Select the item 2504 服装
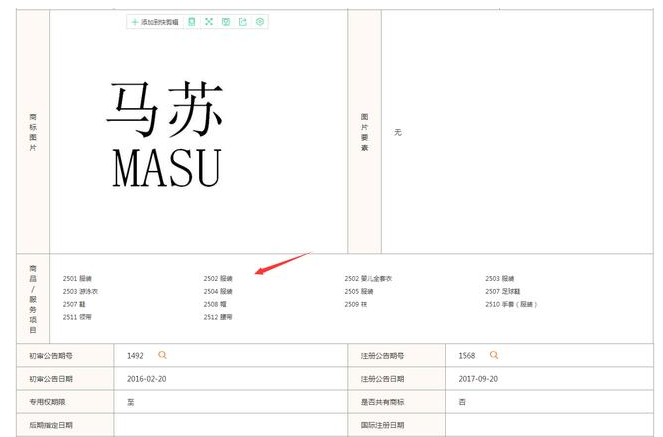The height and width of the screenshot is (437, 663). click(218, 291)
